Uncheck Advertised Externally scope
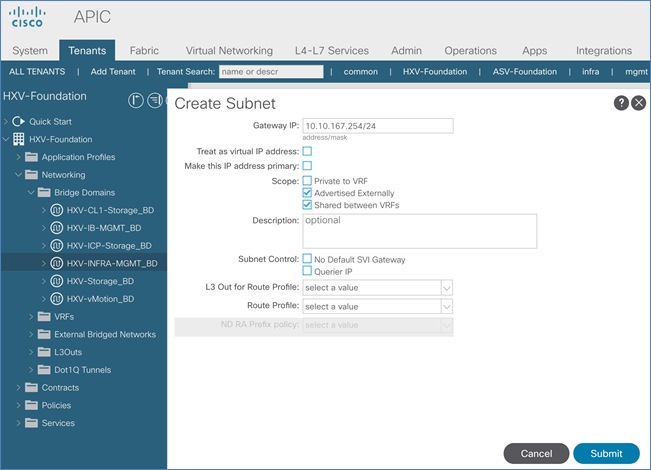The image size is (651, 470). pyautogui.click(x=307, y=193)
